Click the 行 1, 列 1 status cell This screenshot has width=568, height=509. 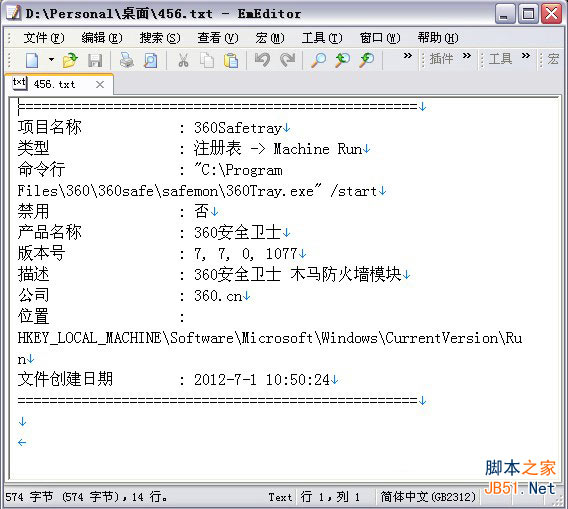[330, 497]
